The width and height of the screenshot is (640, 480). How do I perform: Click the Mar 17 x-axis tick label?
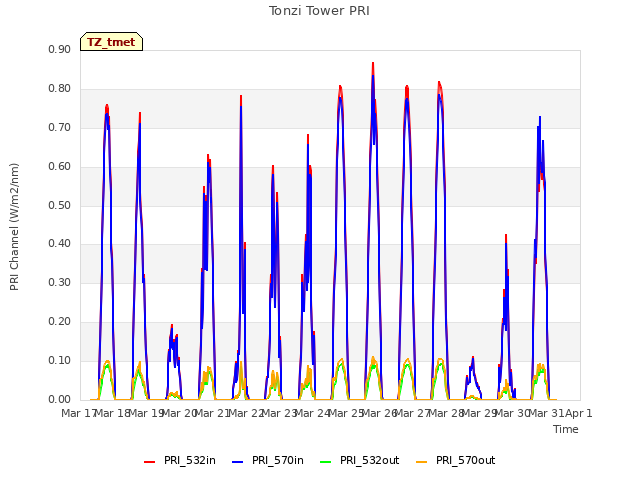coord(78,413)
